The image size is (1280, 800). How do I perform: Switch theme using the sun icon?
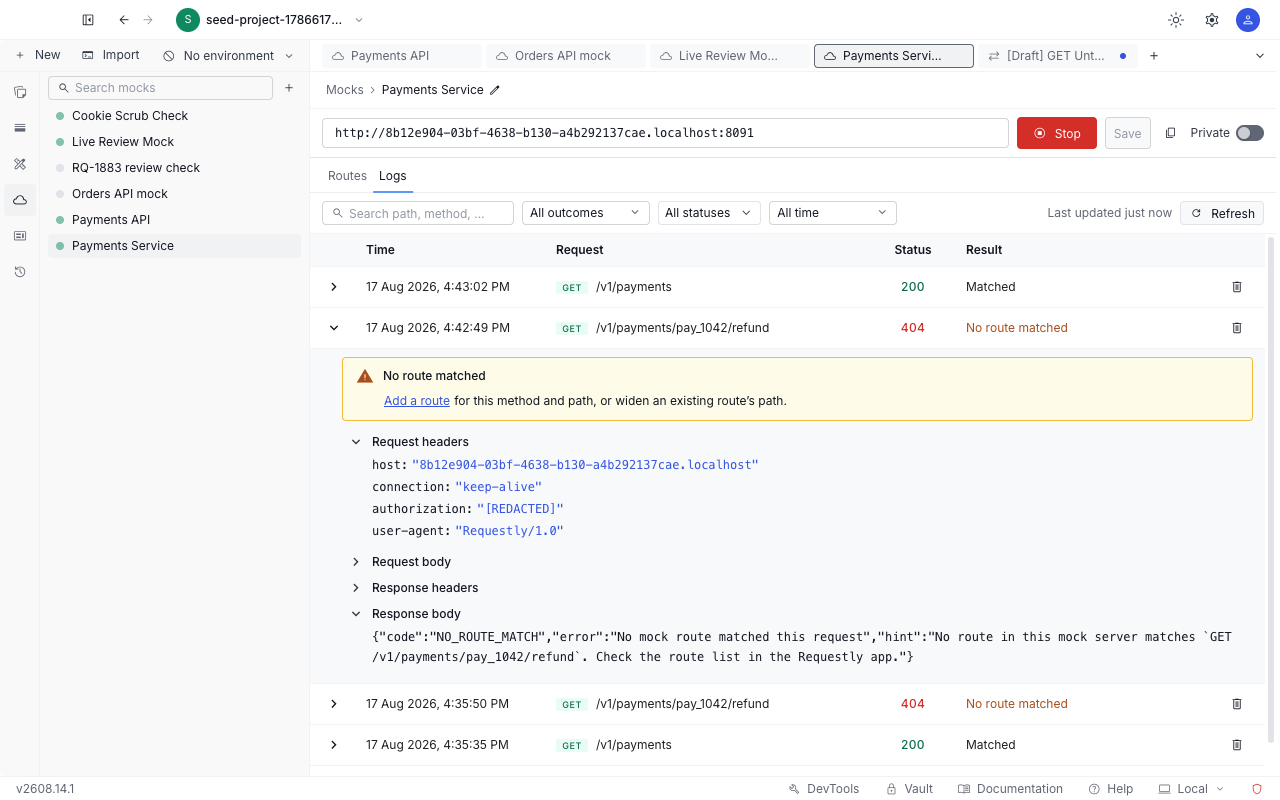coord(1176,20)
